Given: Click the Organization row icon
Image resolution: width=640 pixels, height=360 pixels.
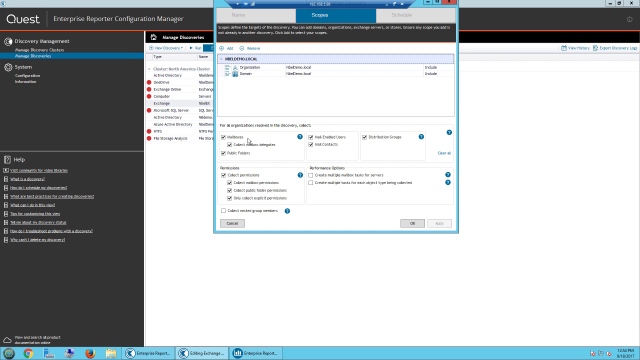Looking at the screenshot, I should tap(235, 68).
